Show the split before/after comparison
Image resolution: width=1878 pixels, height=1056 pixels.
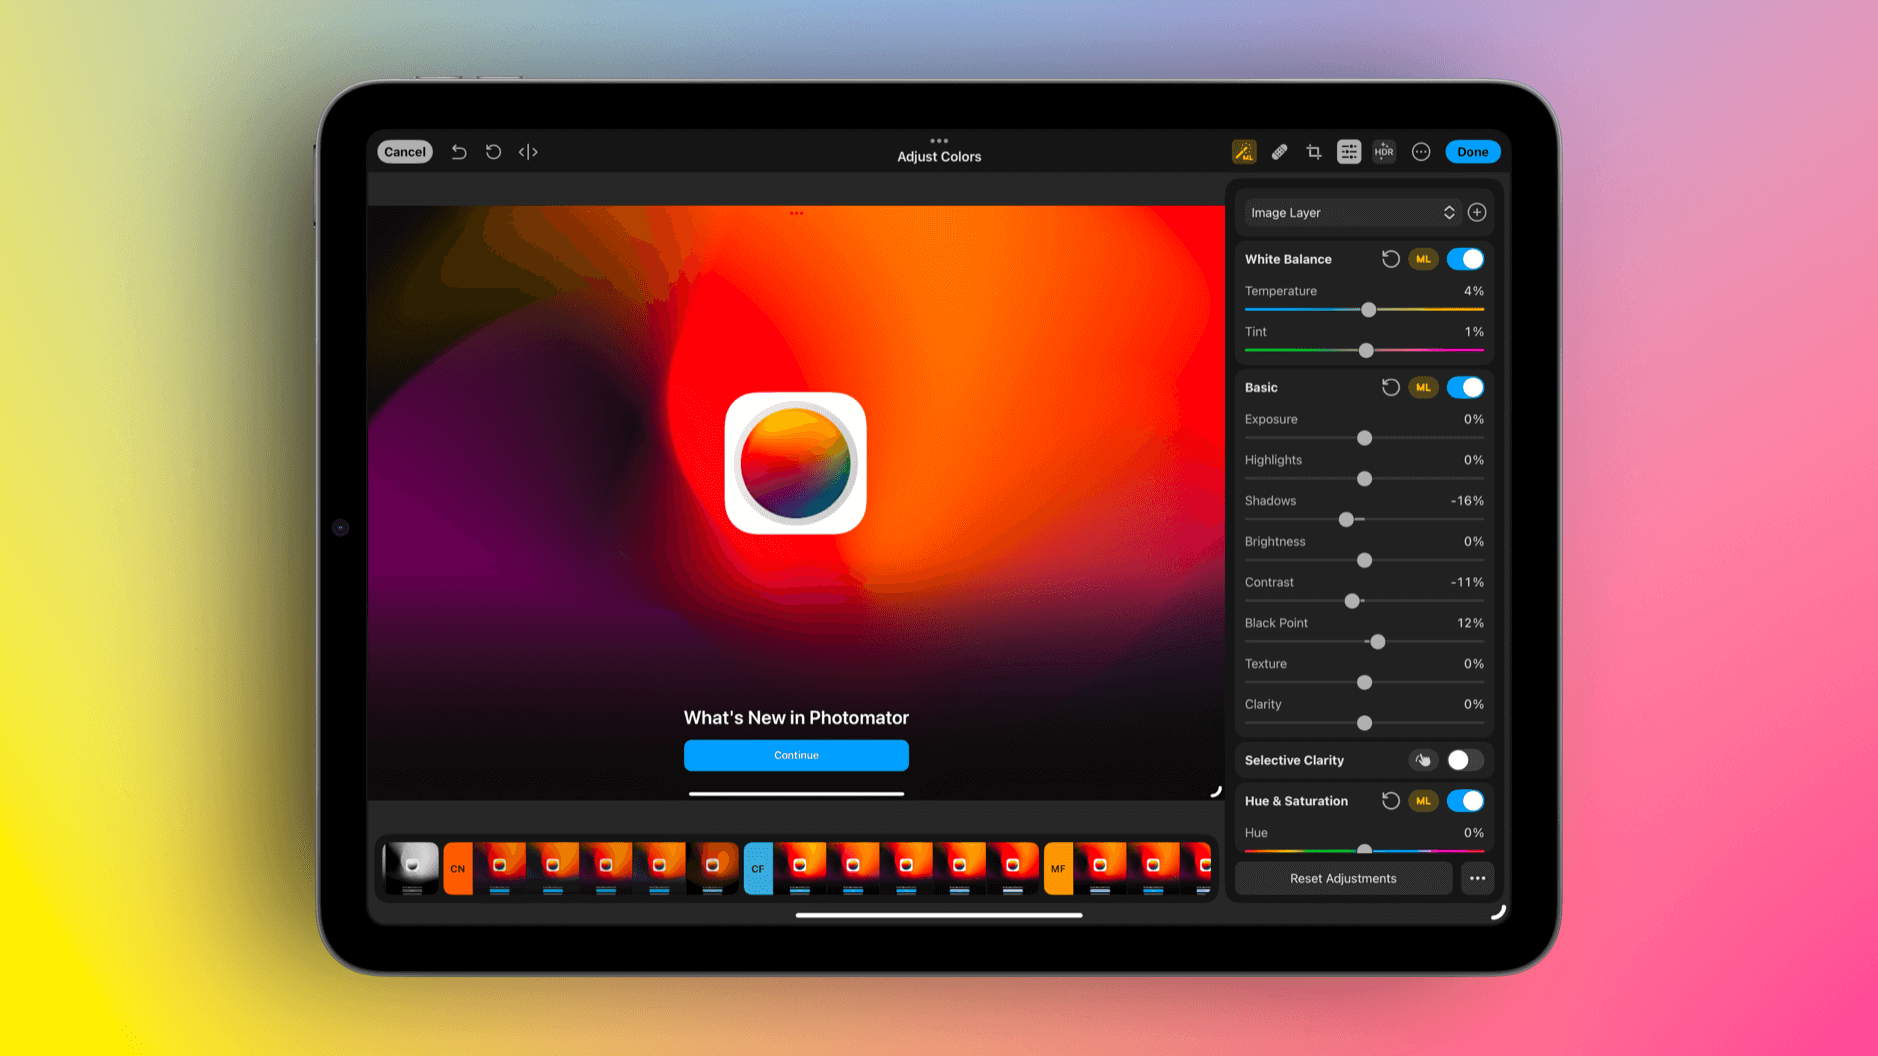click(x=528, y=152)
